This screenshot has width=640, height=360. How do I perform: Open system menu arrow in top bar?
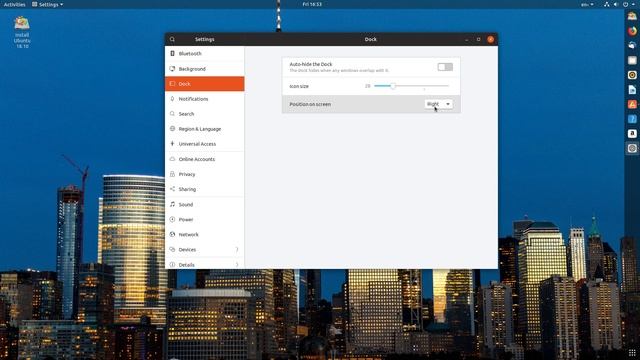coord(633,4)
